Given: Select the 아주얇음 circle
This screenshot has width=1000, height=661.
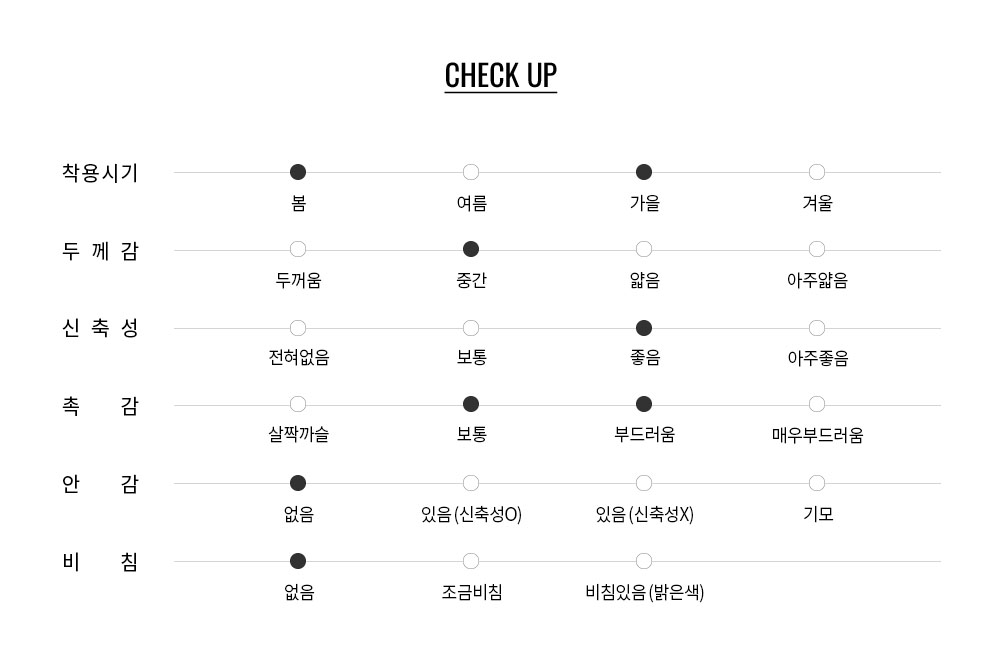Looking at the screenshot, I should [x=817, y=249].
